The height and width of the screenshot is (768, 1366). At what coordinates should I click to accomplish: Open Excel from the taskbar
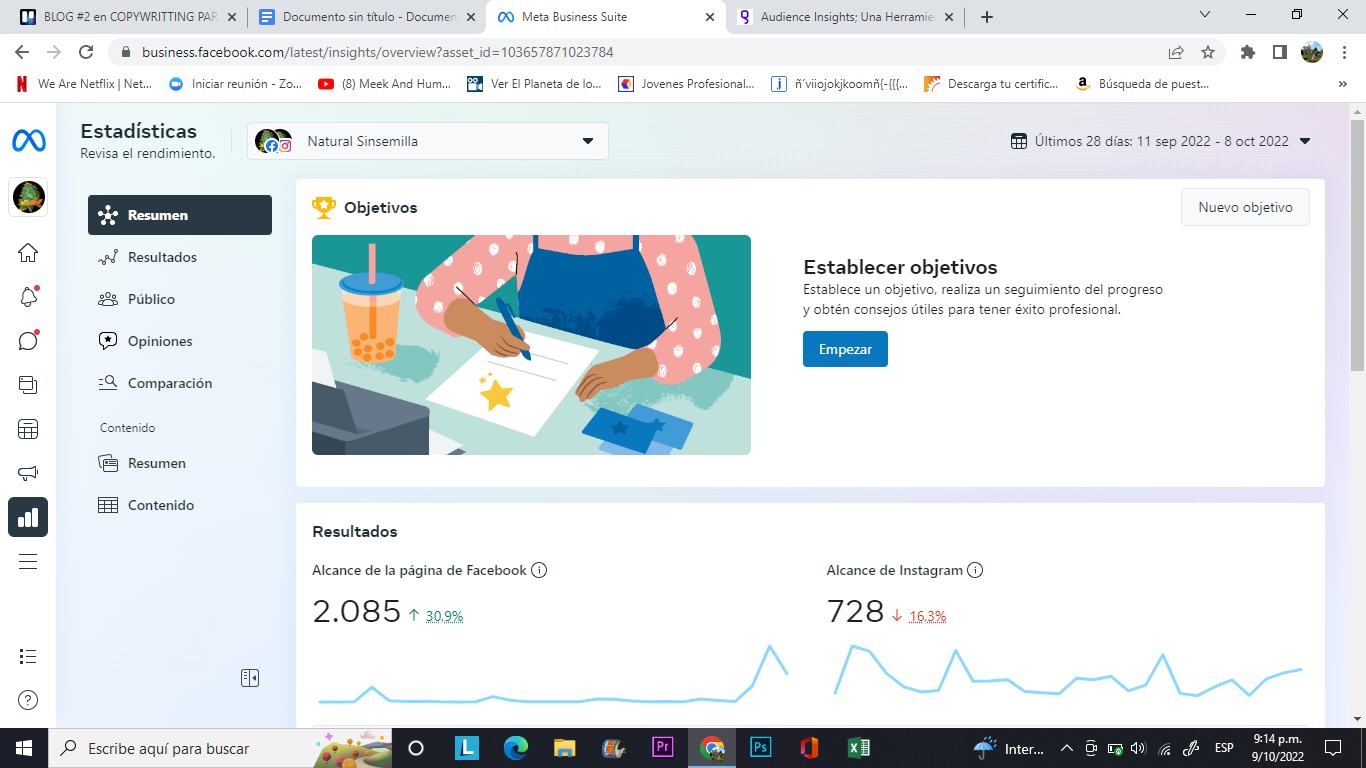pos(859,747)
